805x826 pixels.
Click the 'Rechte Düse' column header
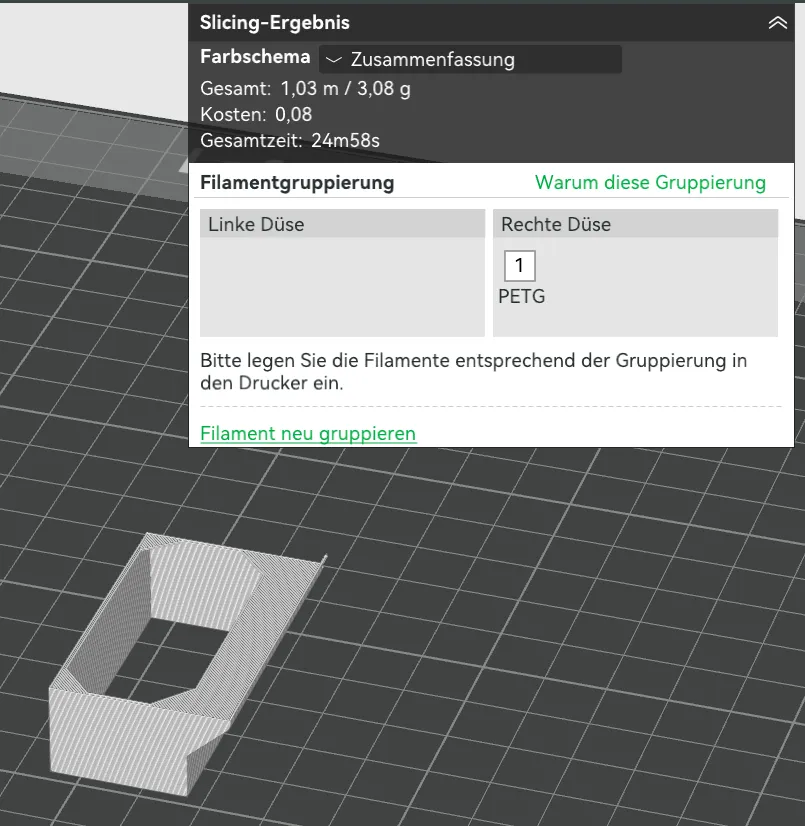pyautogui.click(x=635, y=224)
